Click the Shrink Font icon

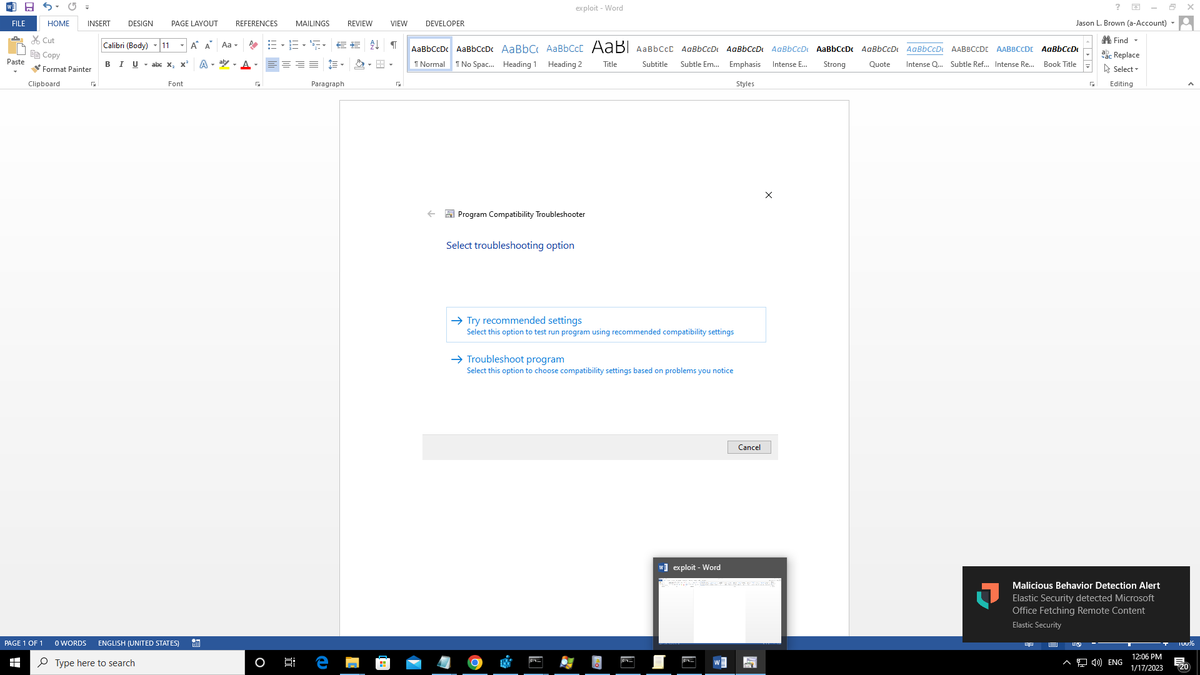pyautogui.click(x=208, y=45)
